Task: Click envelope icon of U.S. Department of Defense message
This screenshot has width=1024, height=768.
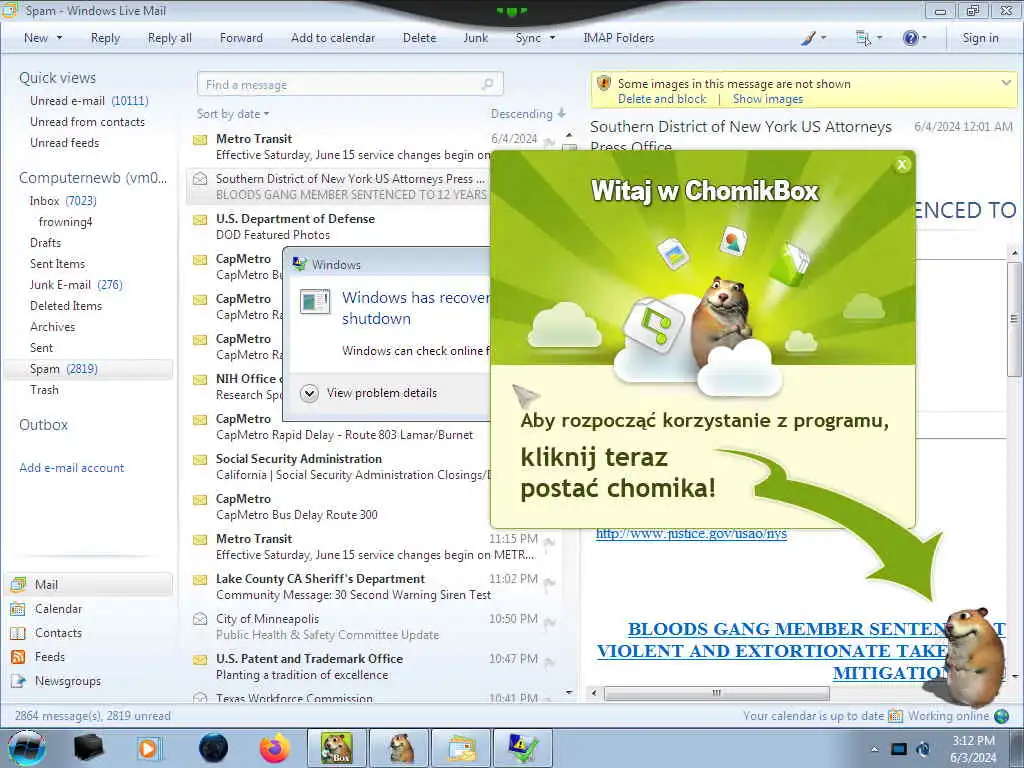Action: click(x=200, y=219)
